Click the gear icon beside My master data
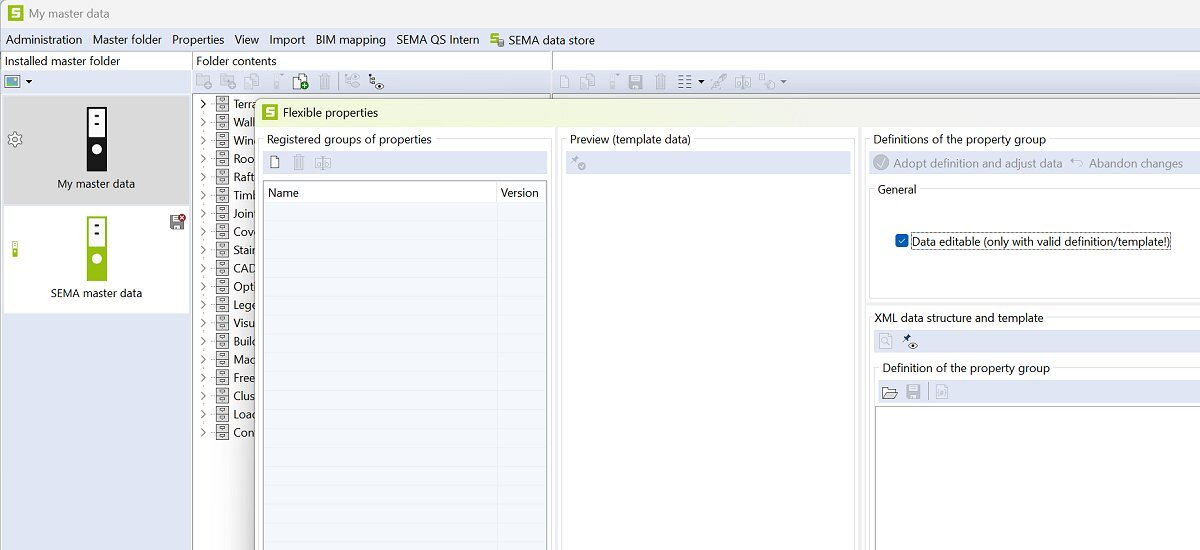The image size is (1200, 550). pos(15,140)
